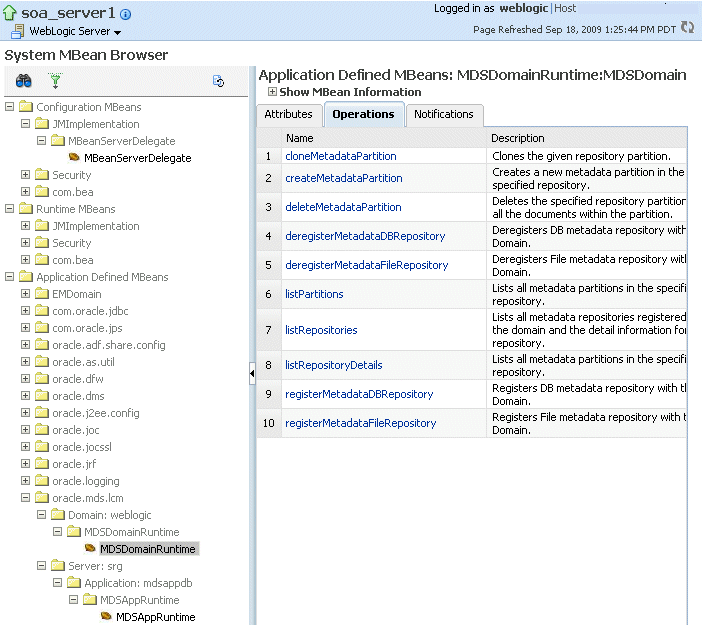The image size is (702, 625).
Task: Click the MBeanServerDelegate bean icon
Action: (x=74, y=157)
